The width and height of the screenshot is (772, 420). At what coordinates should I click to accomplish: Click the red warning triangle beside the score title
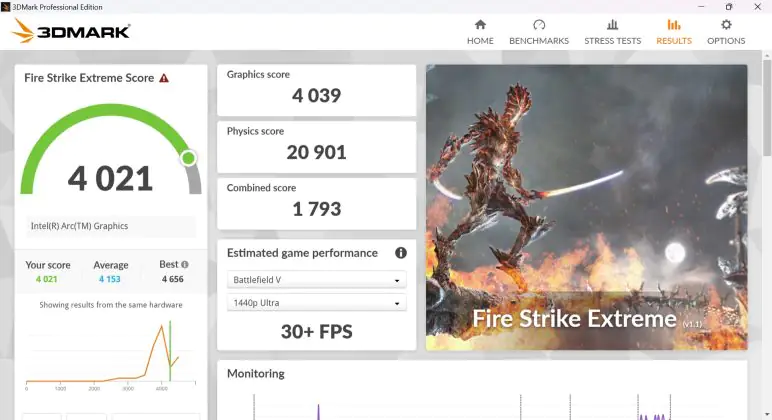tap(164, 78)
